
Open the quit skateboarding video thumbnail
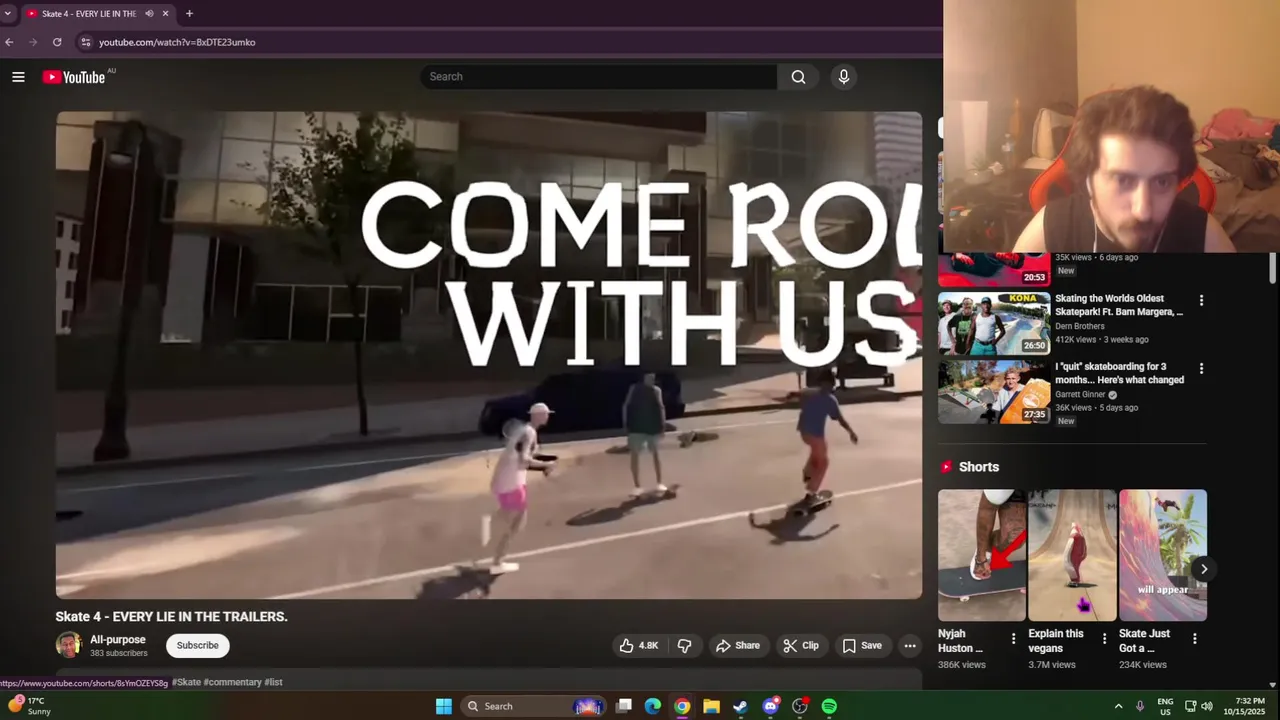994,392
